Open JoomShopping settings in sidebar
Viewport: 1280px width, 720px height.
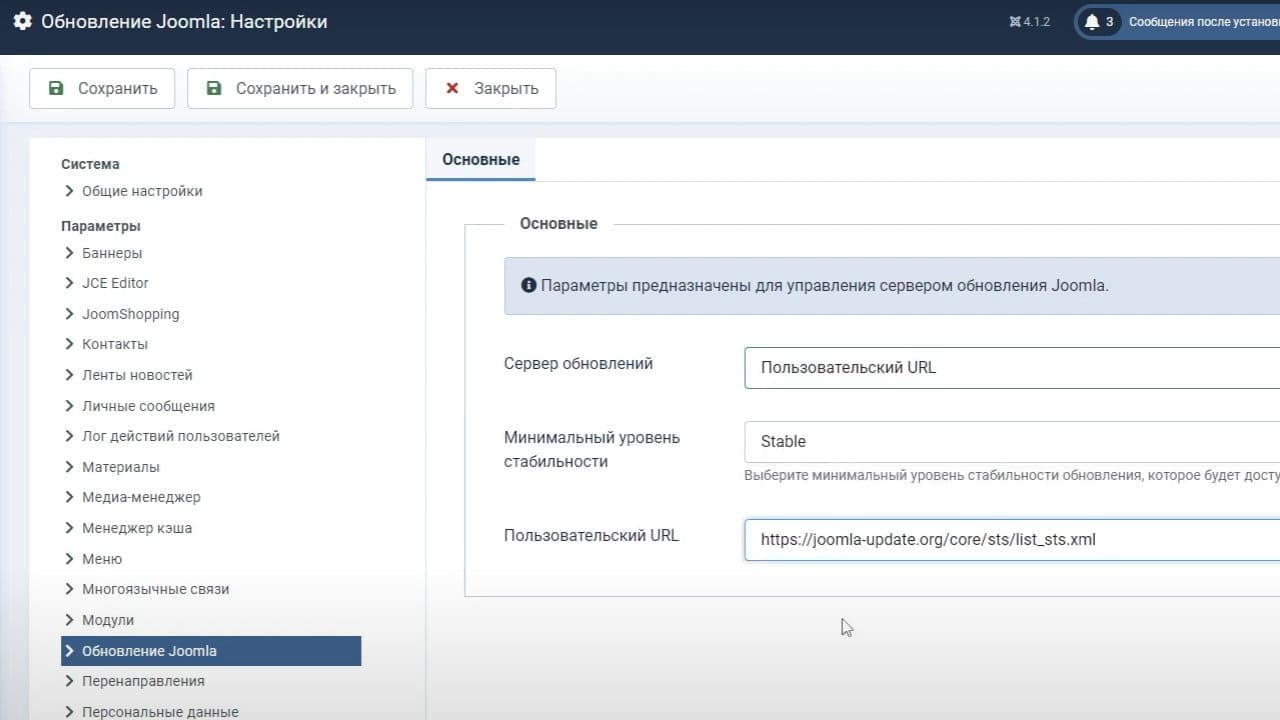point(130,314)
